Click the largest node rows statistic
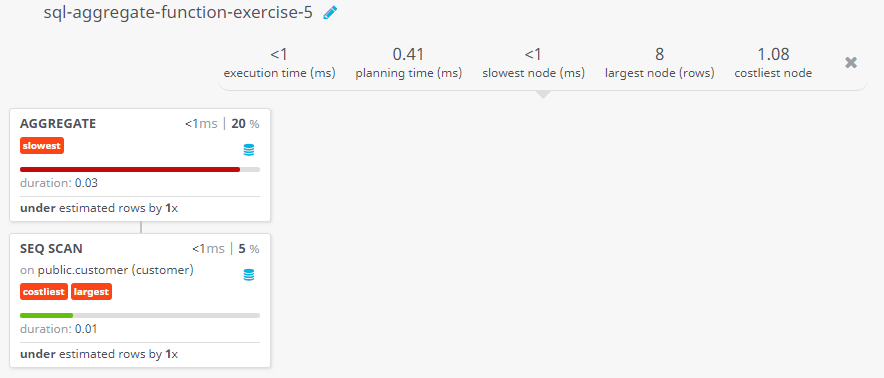Screen dimensions: 884x378 (660, 63)
